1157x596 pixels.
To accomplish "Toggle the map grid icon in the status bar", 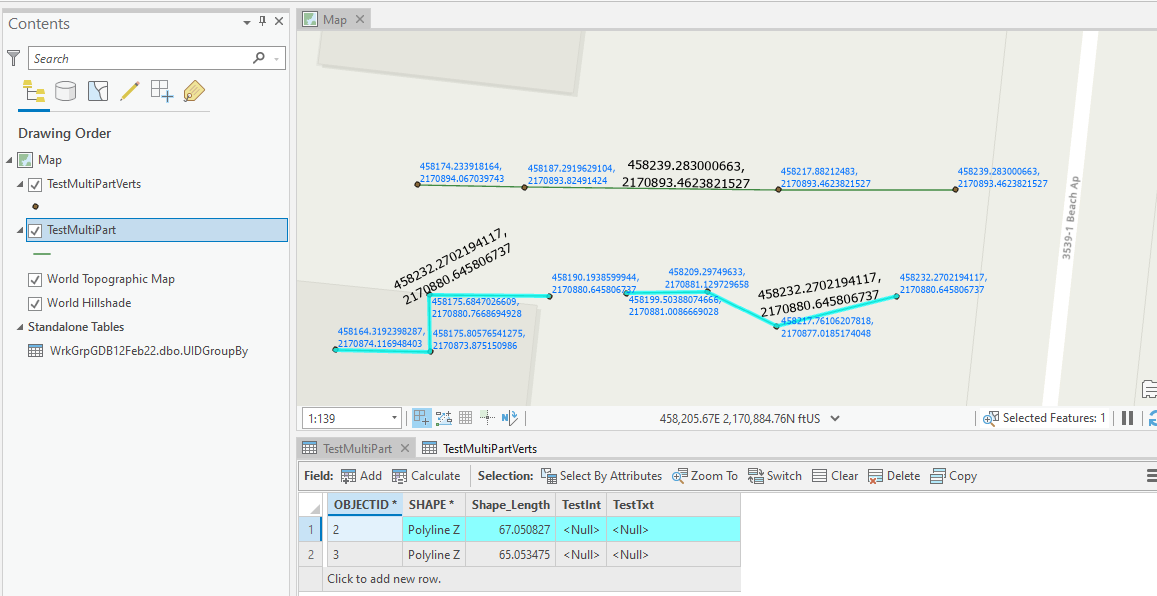I will tap(466, 417).
